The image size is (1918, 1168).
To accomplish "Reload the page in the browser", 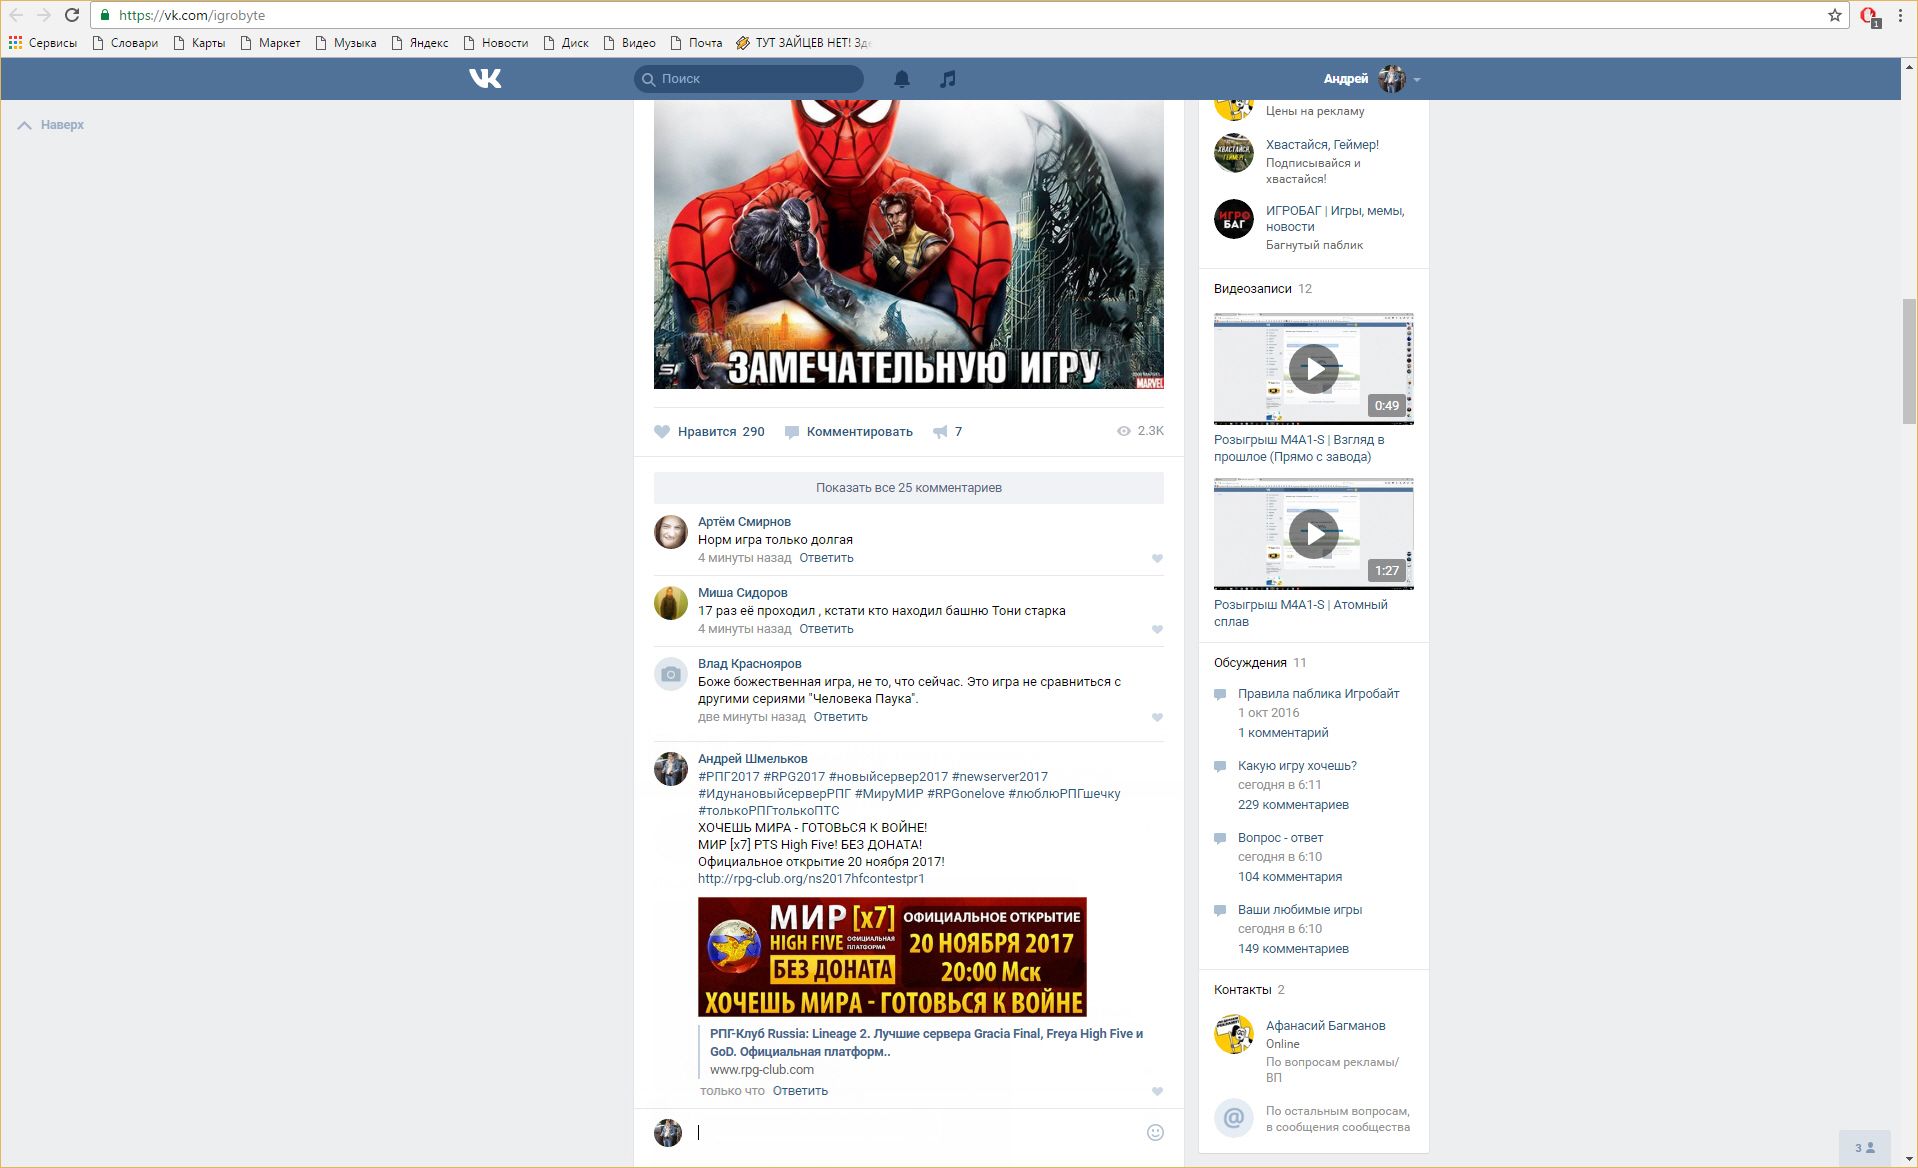I will [x=72, y=15].
